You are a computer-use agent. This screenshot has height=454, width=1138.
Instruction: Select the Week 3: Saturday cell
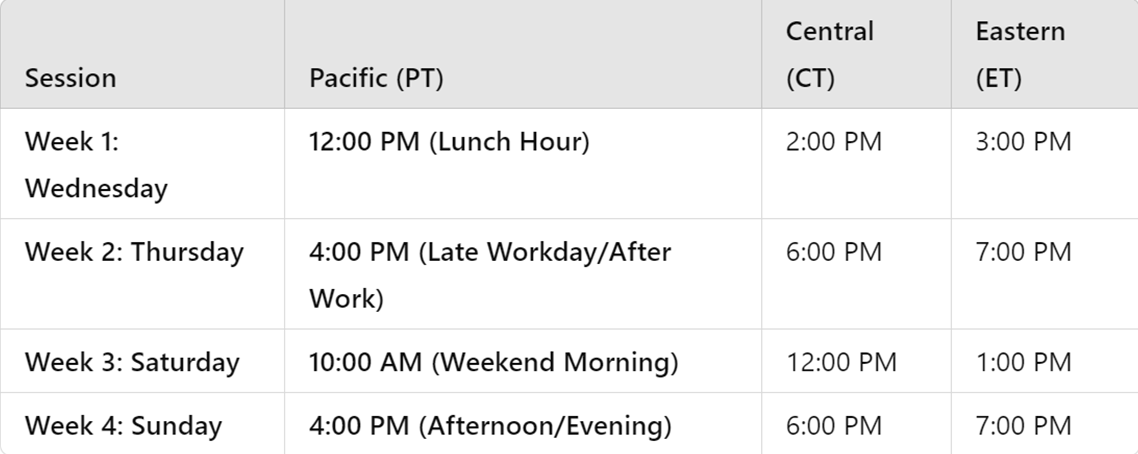point(132,362)
